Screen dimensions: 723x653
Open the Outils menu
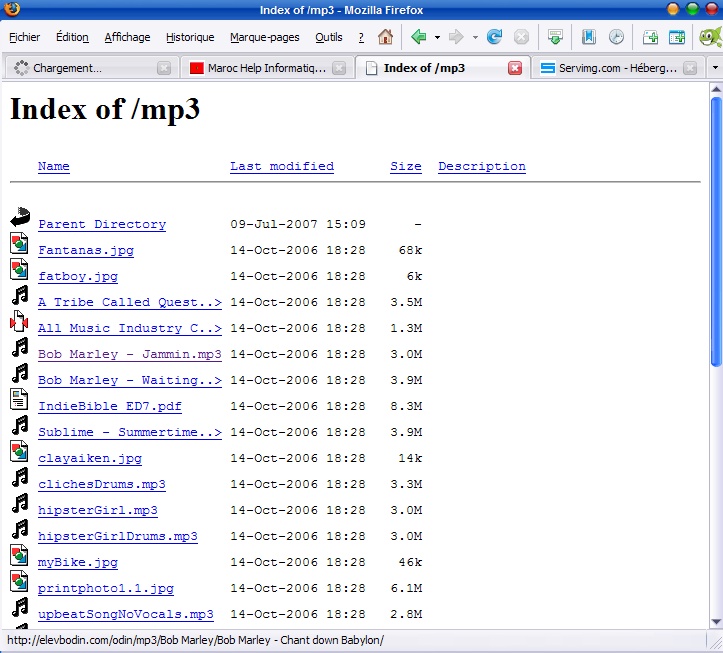pyautogui.click(x=329, y=37)
